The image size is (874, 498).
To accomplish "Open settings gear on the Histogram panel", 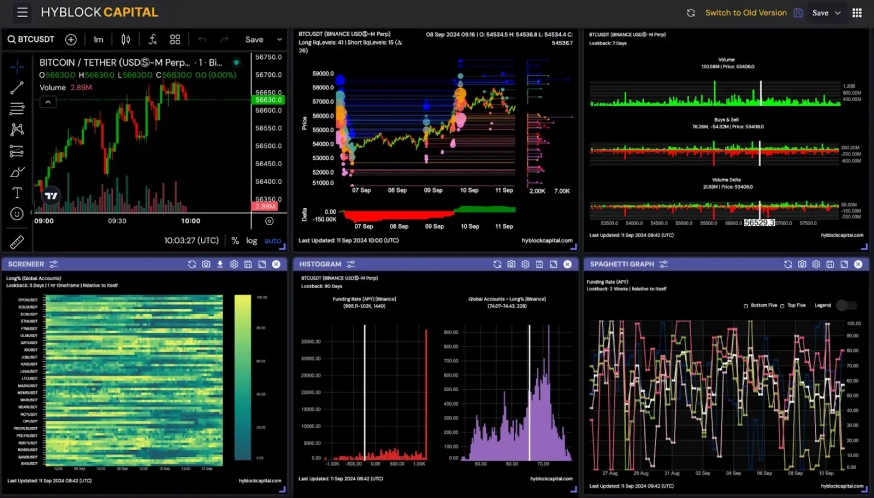I will pyautogui.click(x=525, y=264).
